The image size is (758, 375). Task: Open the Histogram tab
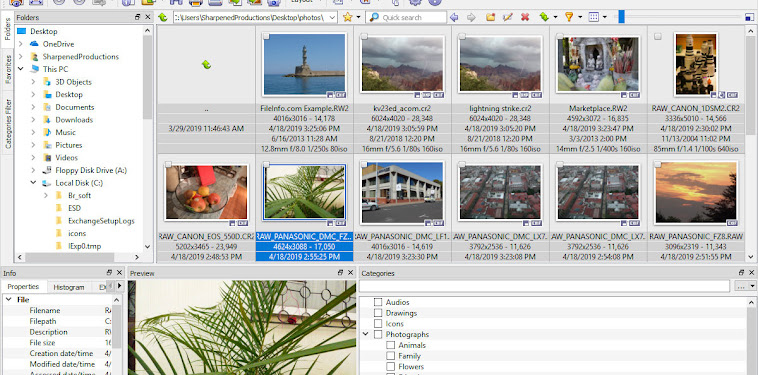[69, 287]
